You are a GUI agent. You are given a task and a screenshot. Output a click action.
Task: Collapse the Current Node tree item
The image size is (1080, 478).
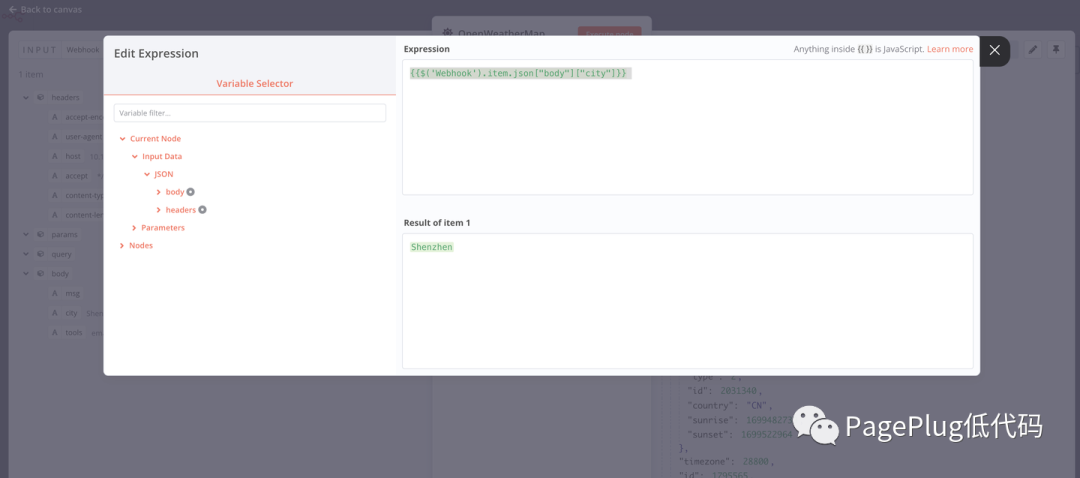(x=123, y=138)
